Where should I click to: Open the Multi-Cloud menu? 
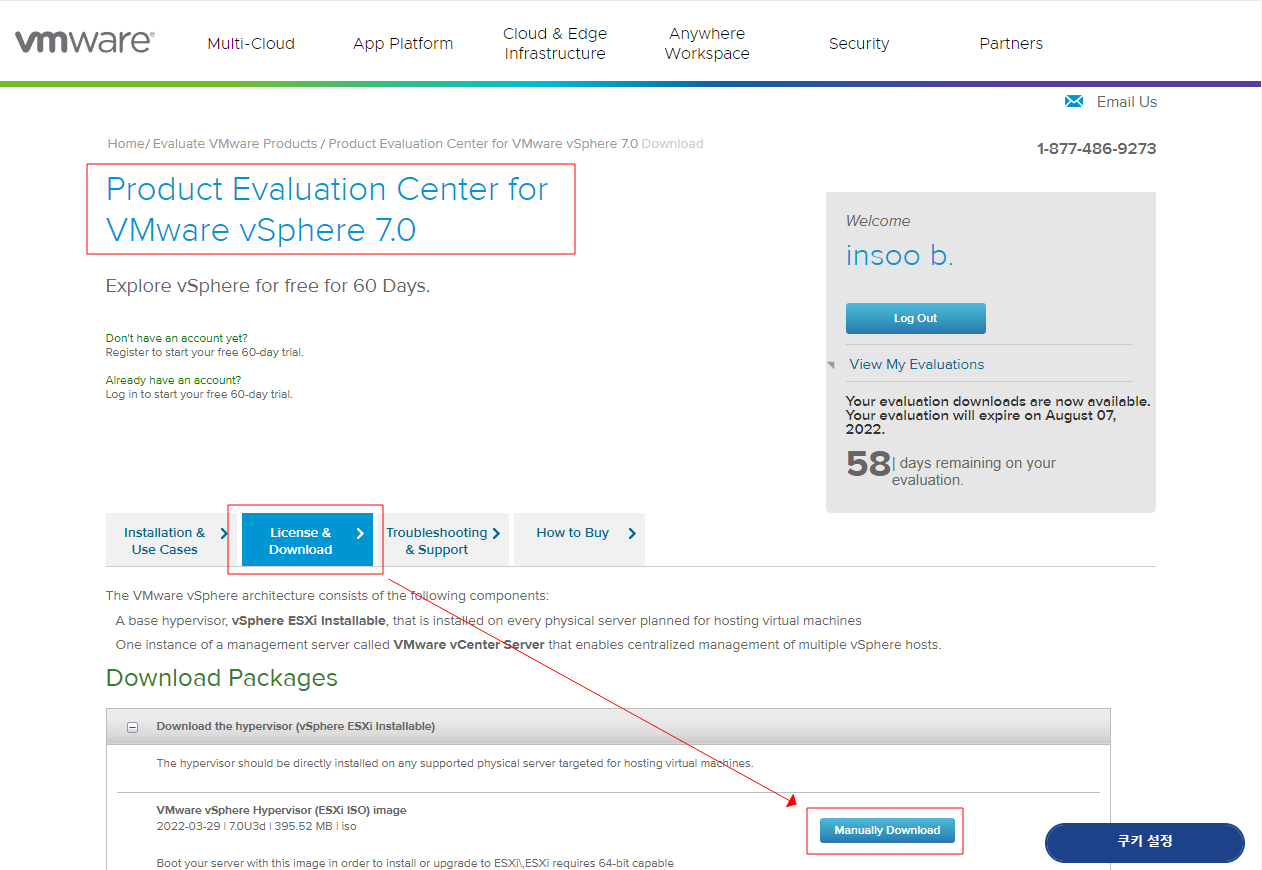(x=251, y=43)
